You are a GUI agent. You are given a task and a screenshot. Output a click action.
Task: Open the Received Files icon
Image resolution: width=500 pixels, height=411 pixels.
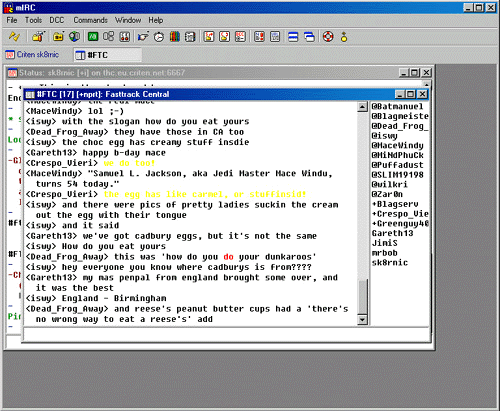pyautogui.click(x=259, y=36)
